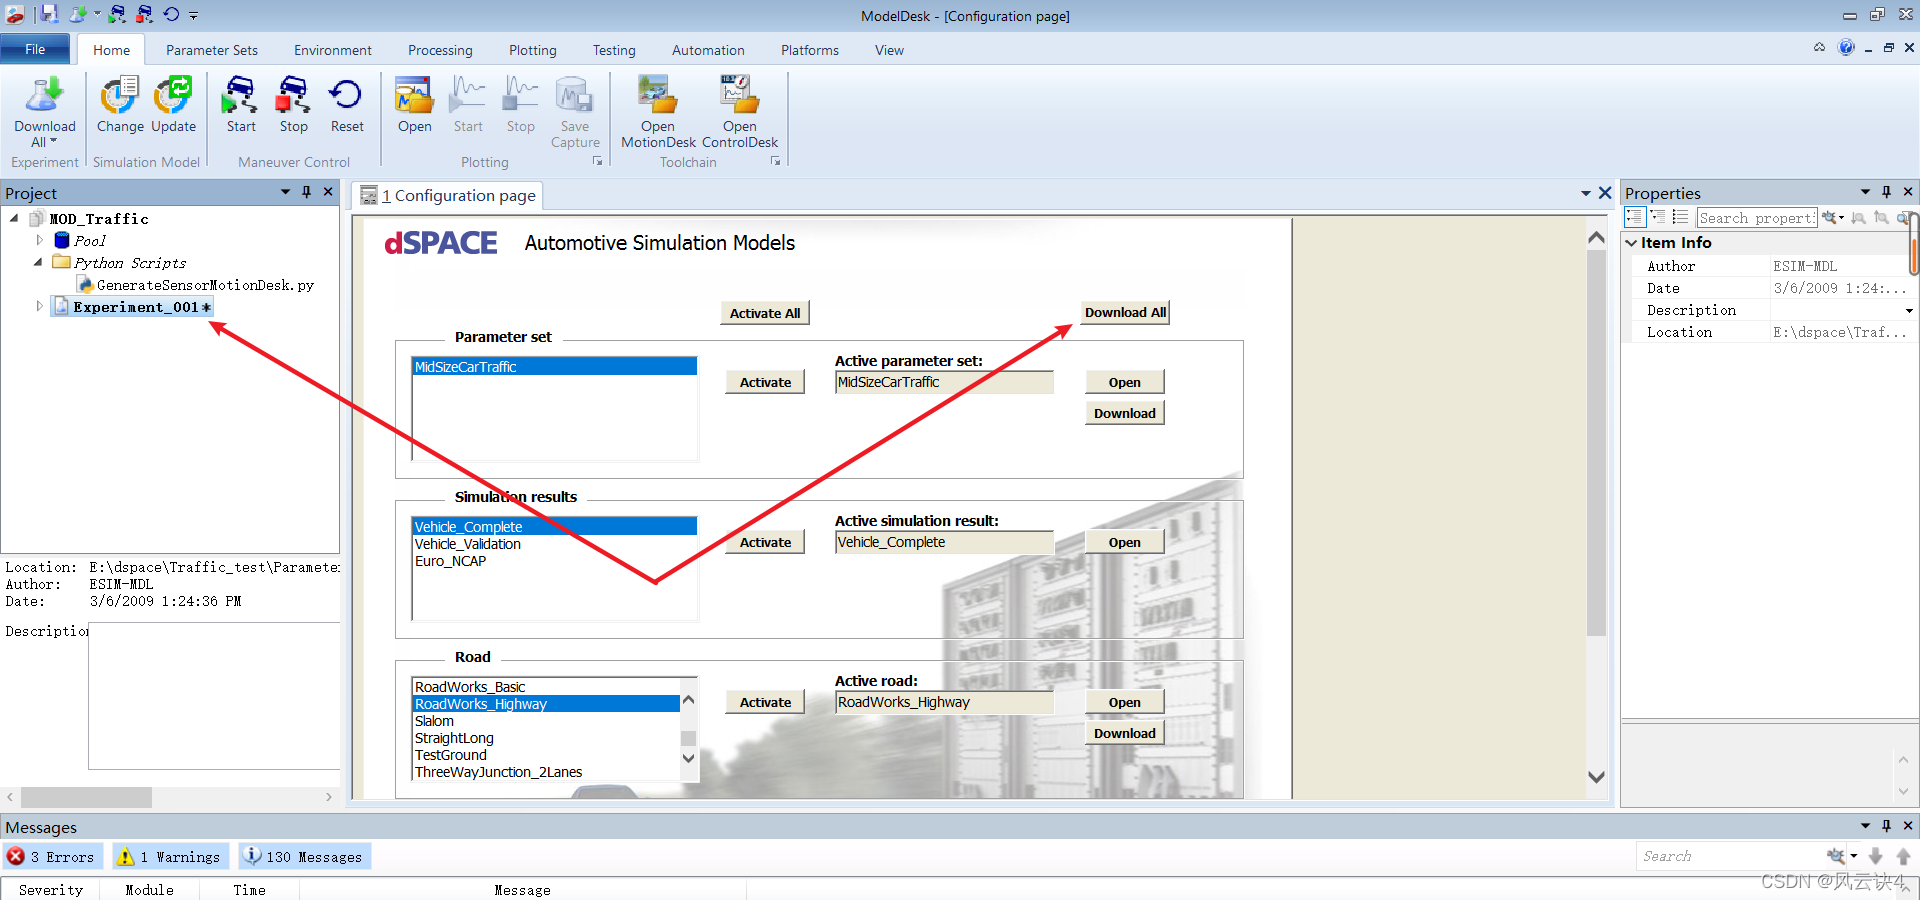Click down arrow of Road list scrollbar
The width and height of the screenshot is (1920, 900).
pyautogui.click(x=688, y=758)
